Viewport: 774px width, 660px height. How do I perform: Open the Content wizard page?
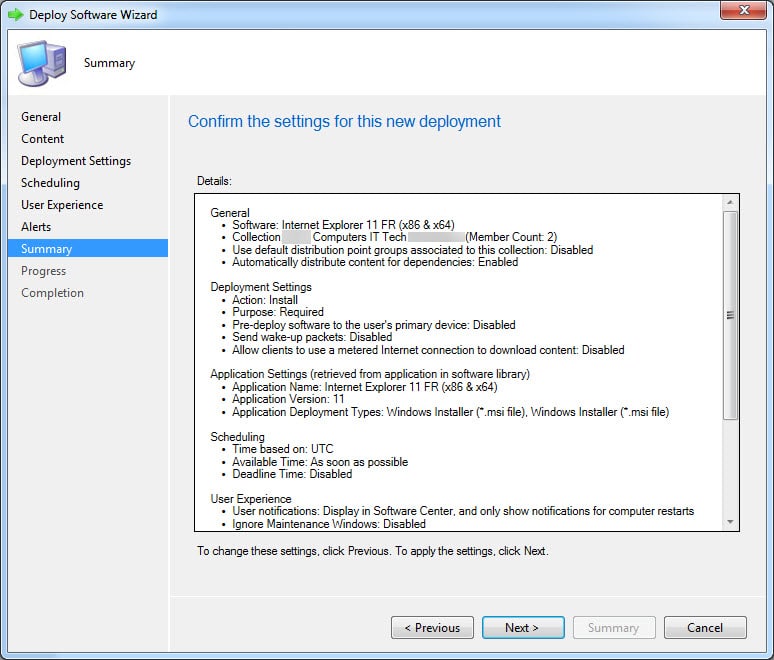(42, 139)
